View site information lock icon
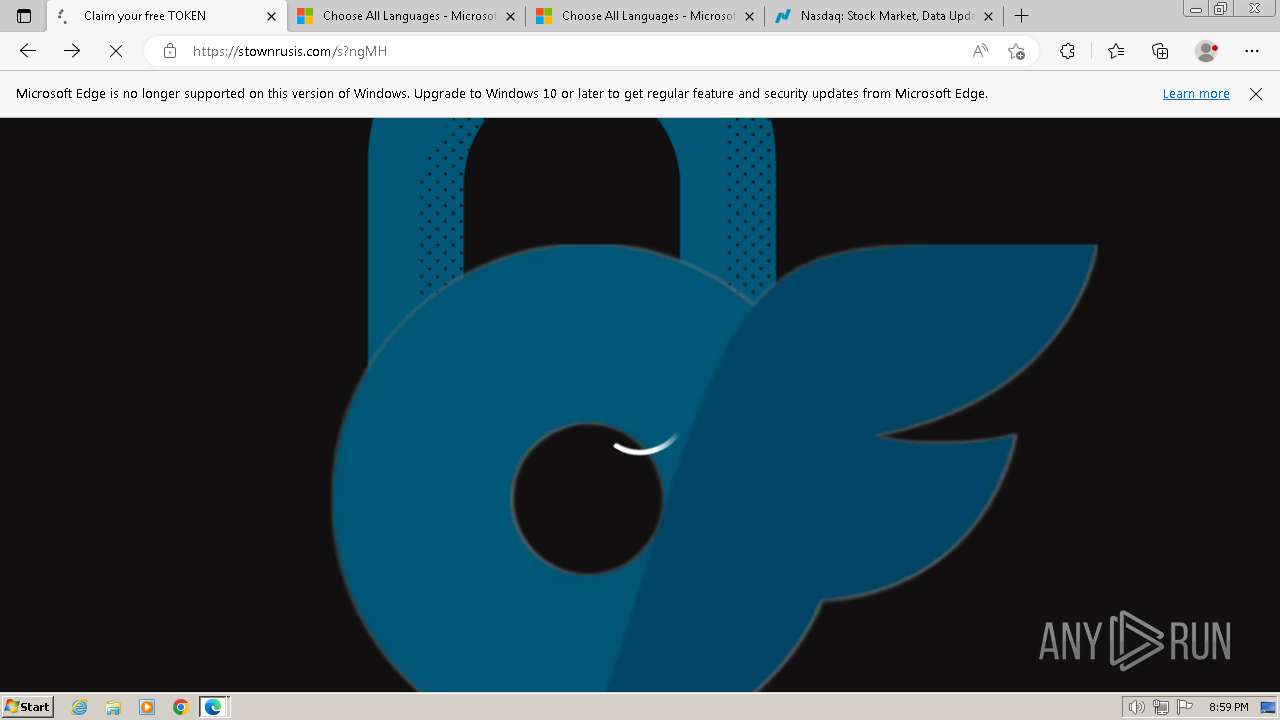The height and width of the screenshot is (720, 1280). coord(170,51)
